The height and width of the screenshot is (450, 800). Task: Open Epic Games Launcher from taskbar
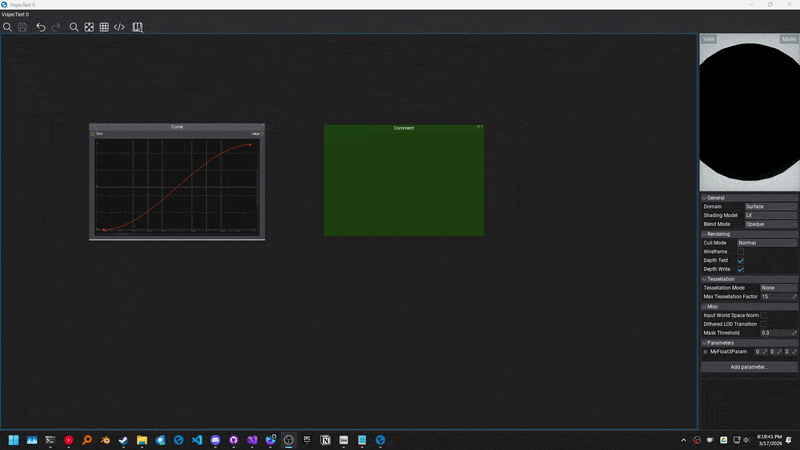point(307,440)
